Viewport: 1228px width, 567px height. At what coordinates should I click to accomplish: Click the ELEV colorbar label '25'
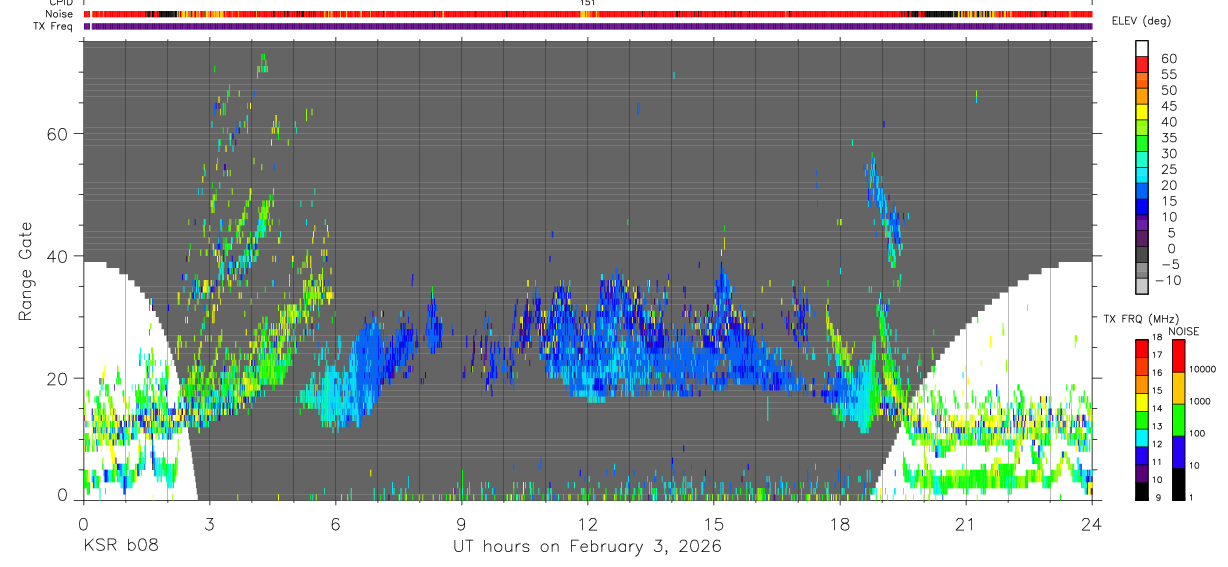point(1168,169)
